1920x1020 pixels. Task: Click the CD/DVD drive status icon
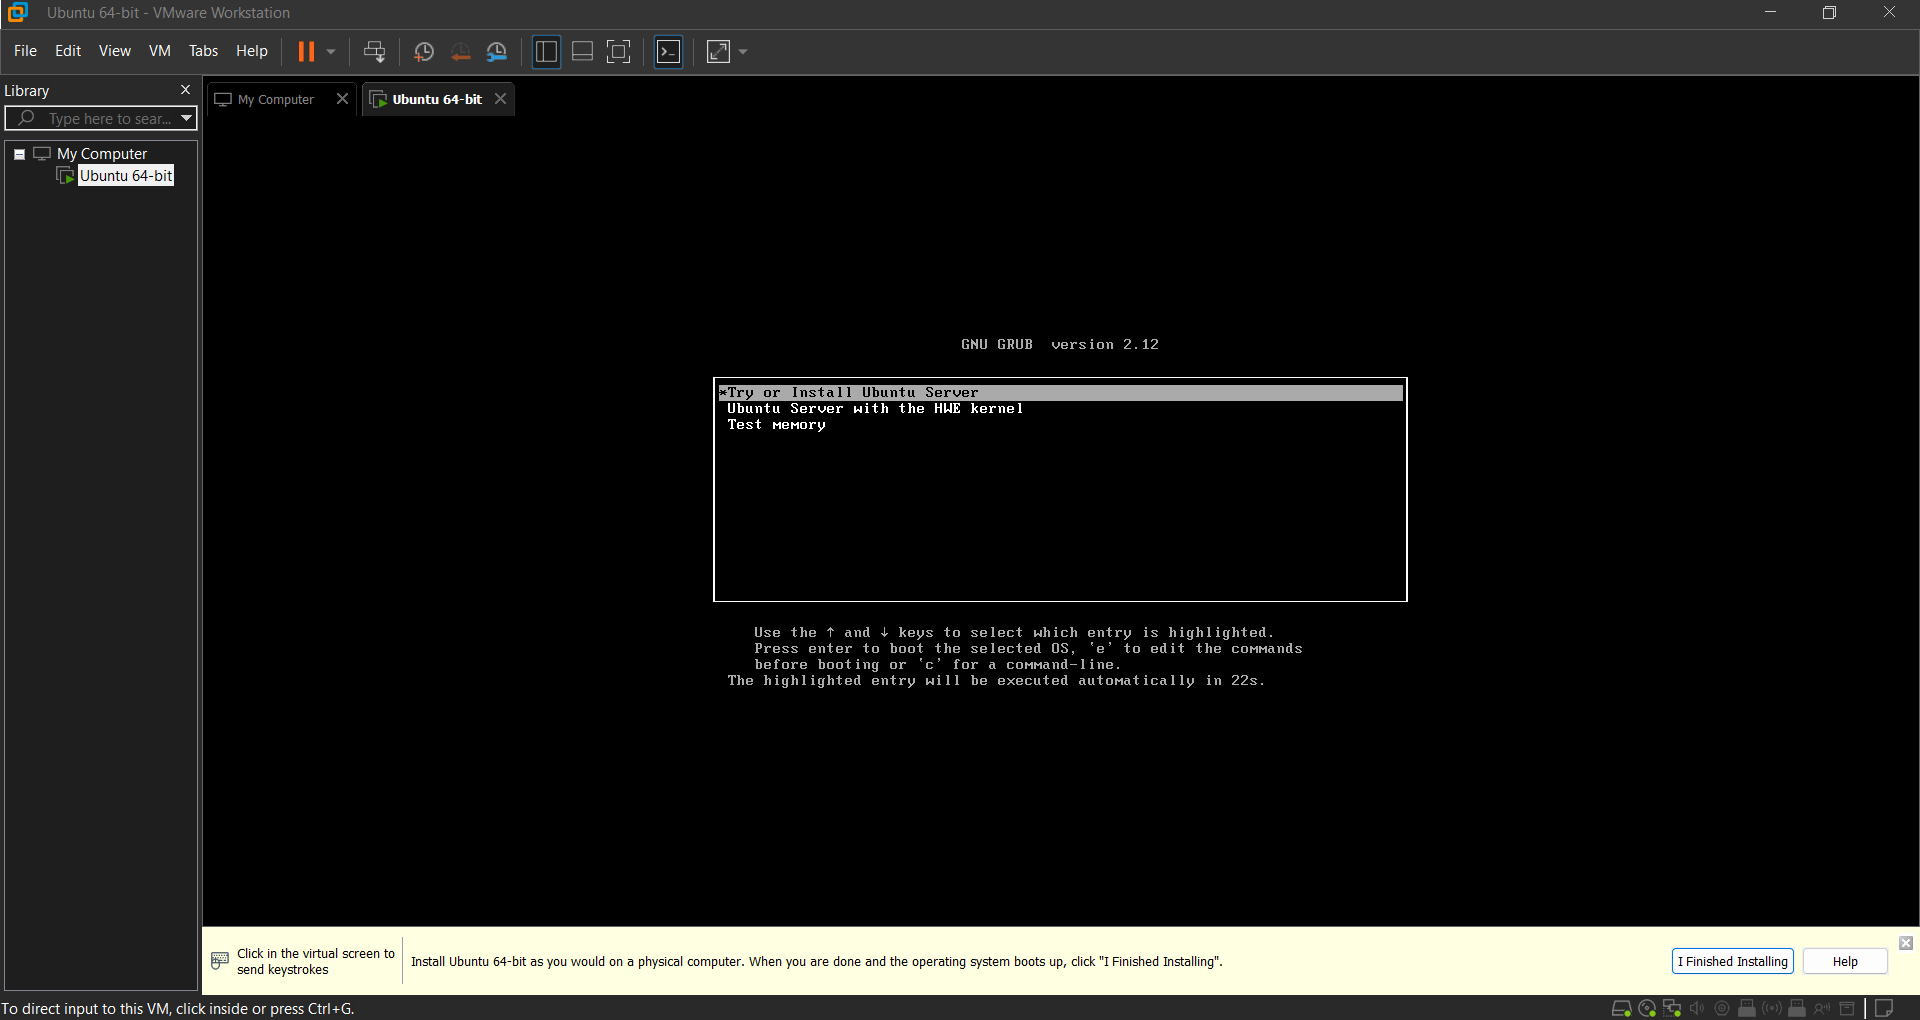coord(1647,1008)
